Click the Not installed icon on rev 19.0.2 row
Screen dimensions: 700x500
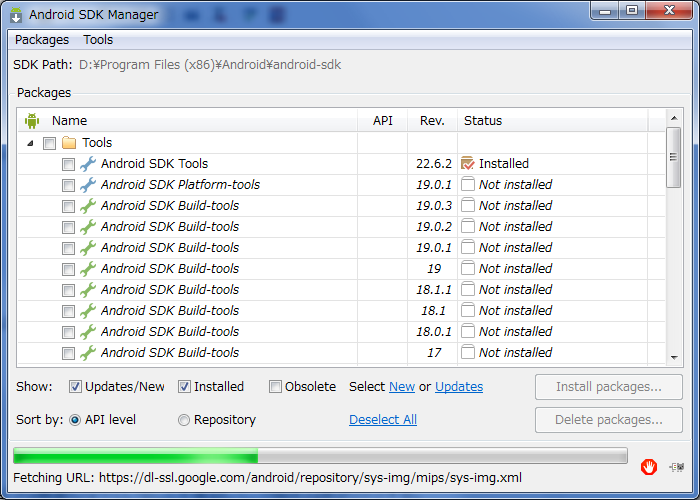tap(467, 226)
